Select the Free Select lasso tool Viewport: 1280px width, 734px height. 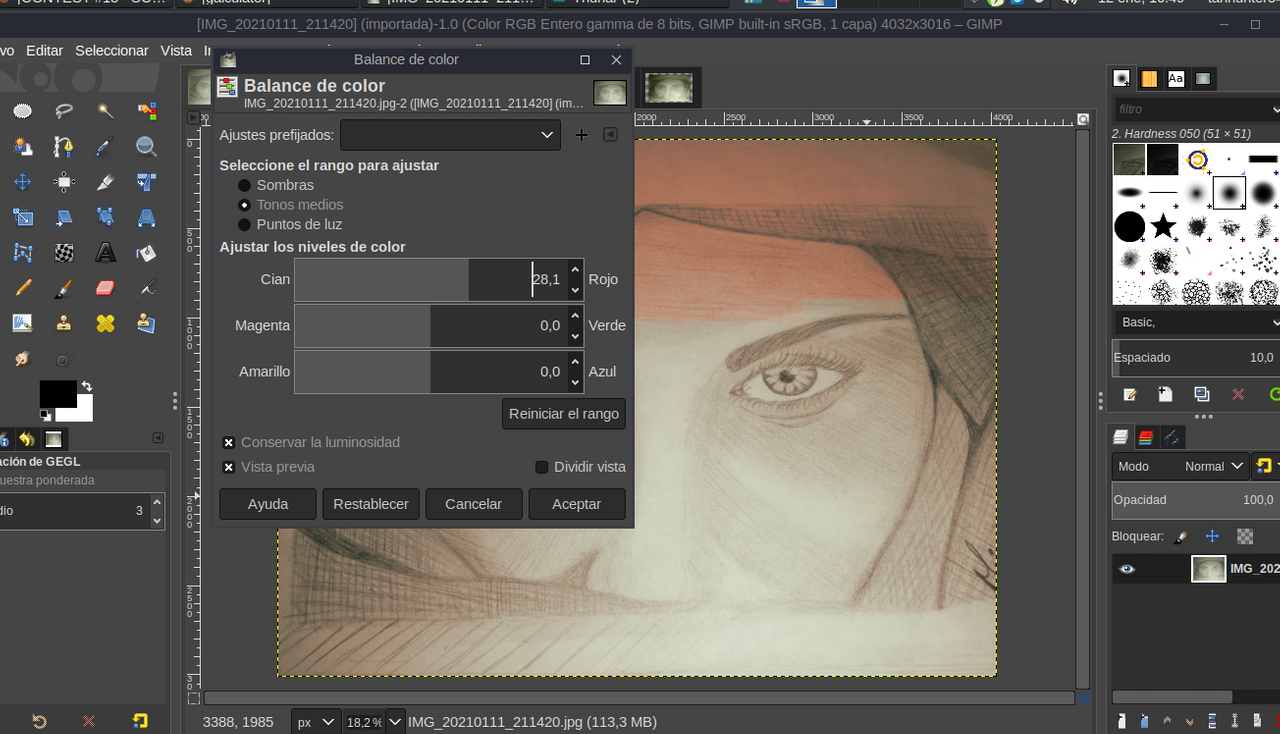coord(64,111)
